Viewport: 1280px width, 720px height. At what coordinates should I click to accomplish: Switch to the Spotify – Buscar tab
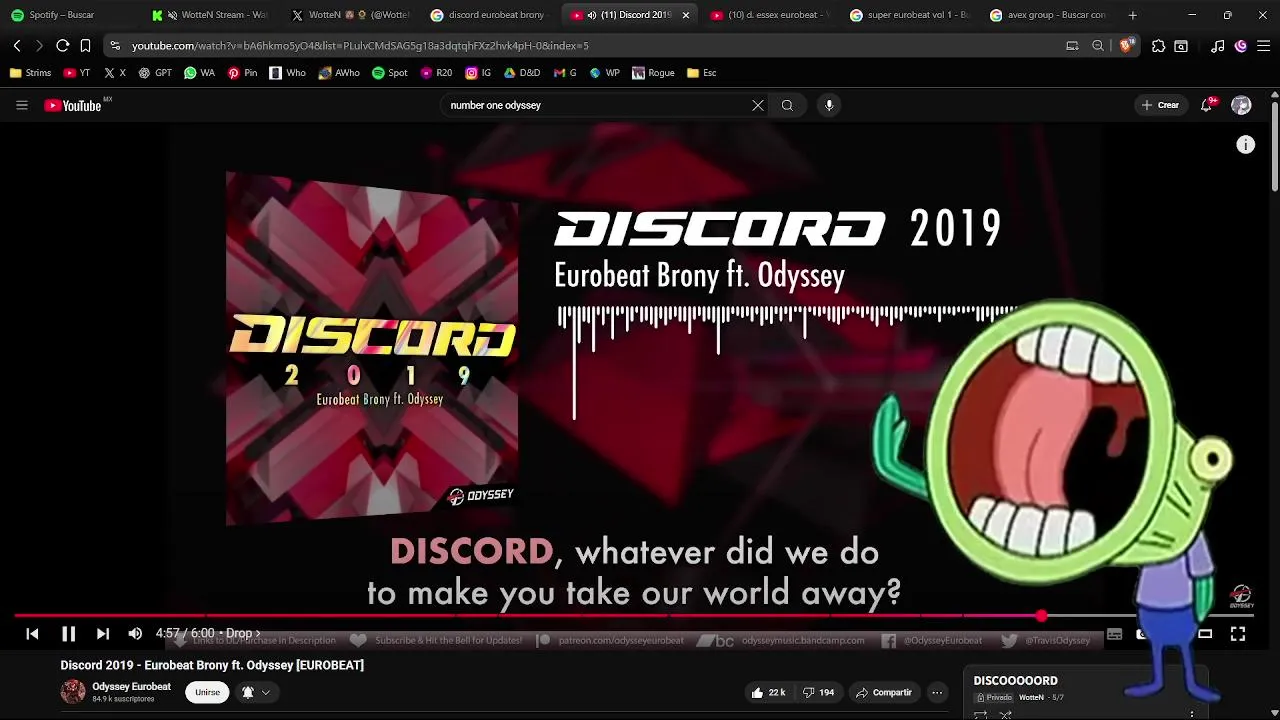[70, 15]
